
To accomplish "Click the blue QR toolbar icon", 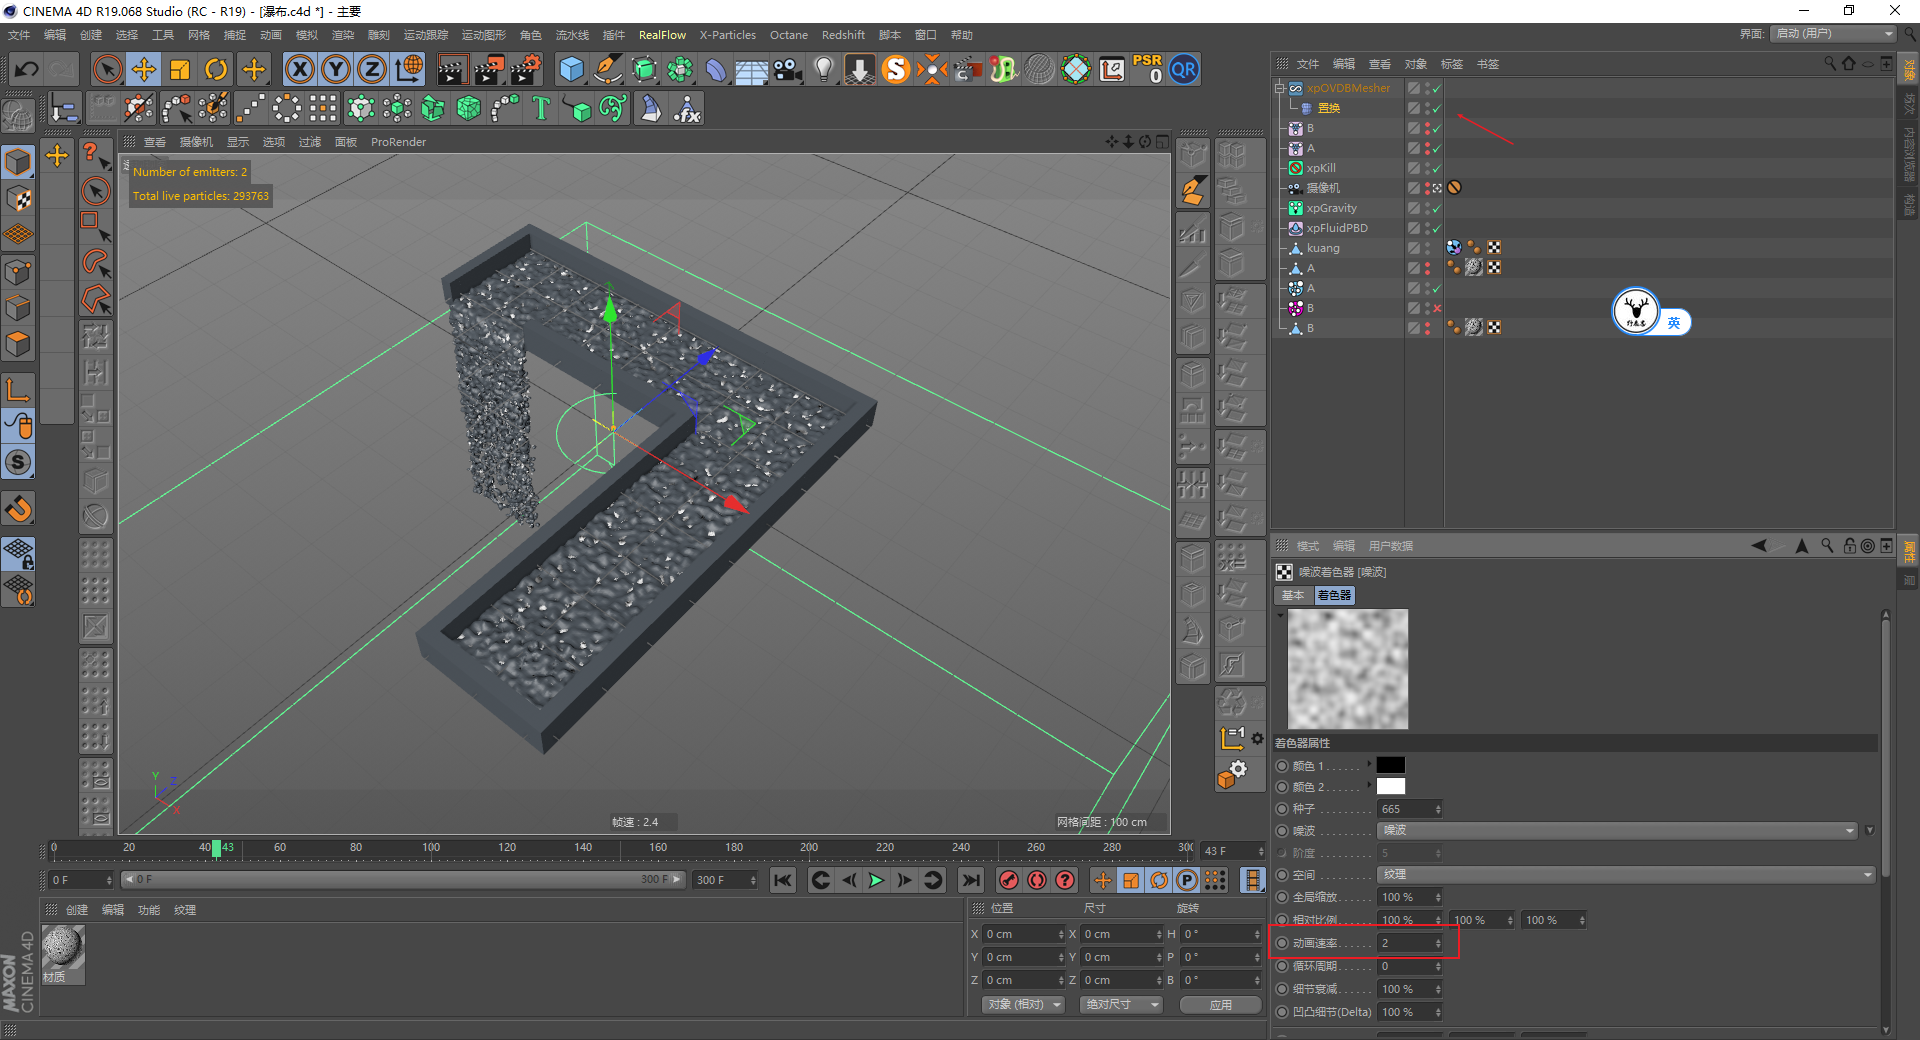I will [1184, 69].
